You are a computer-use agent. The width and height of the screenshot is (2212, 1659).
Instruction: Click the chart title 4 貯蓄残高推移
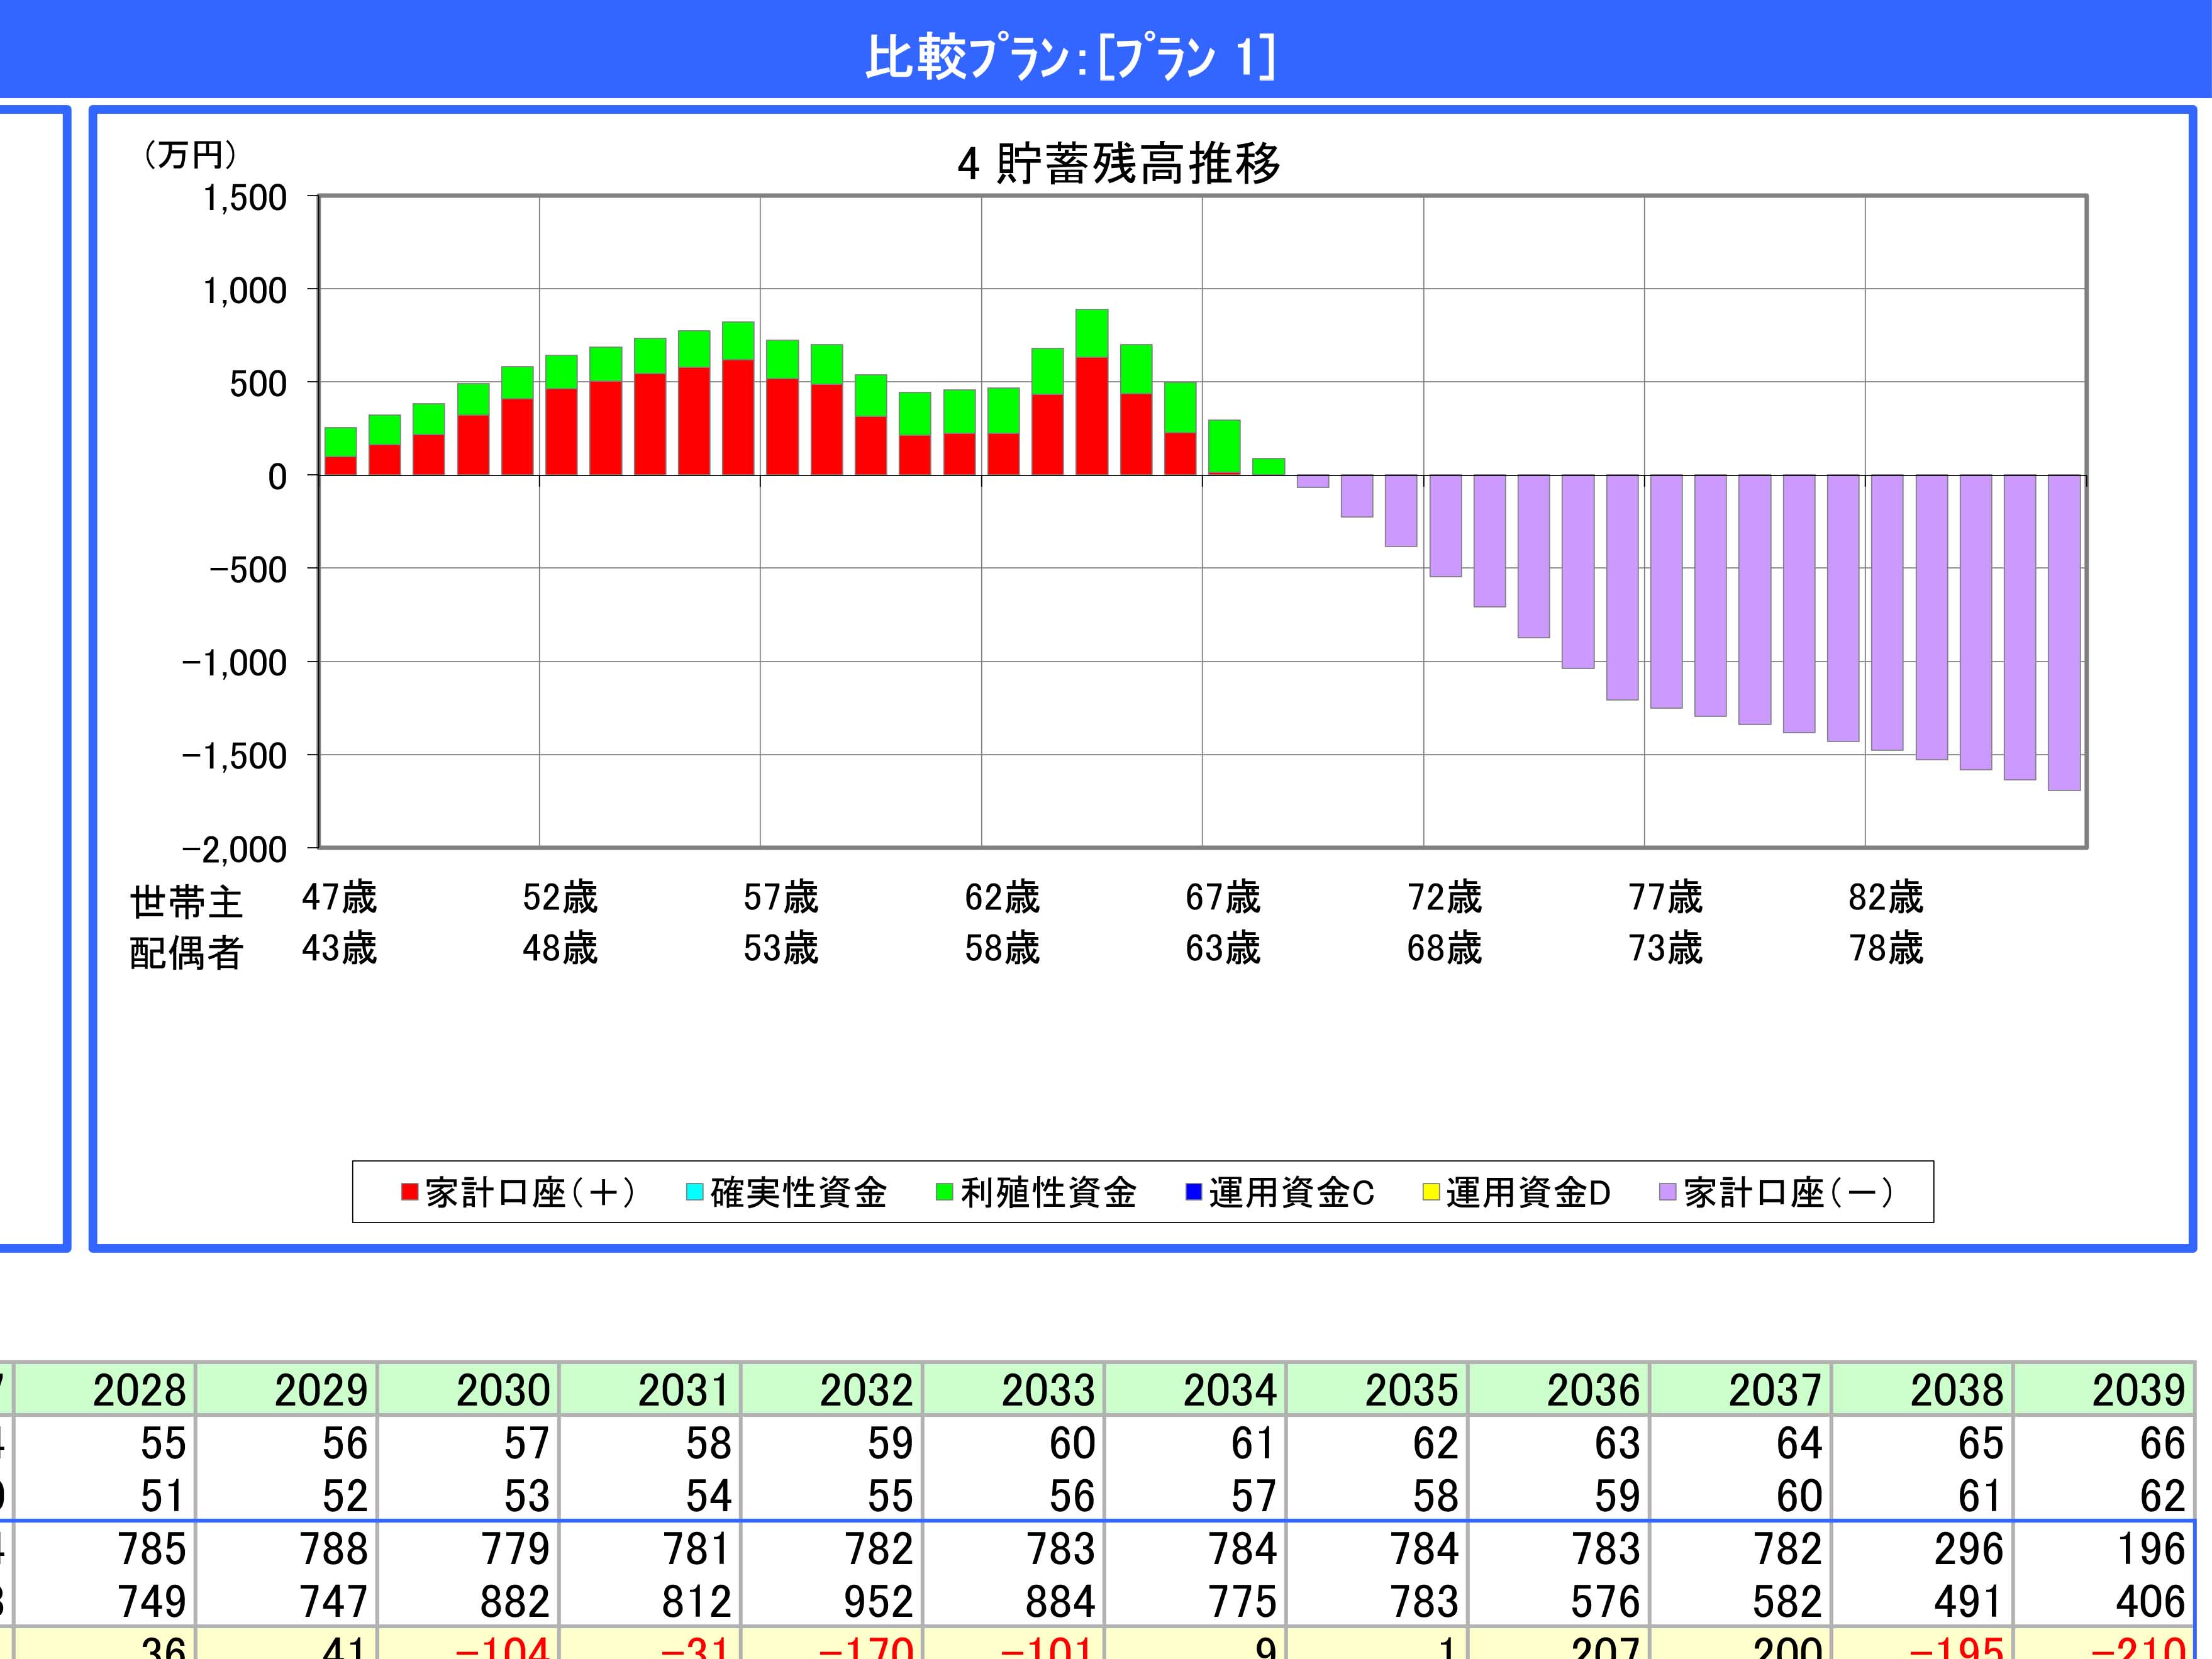point(1118,164)
